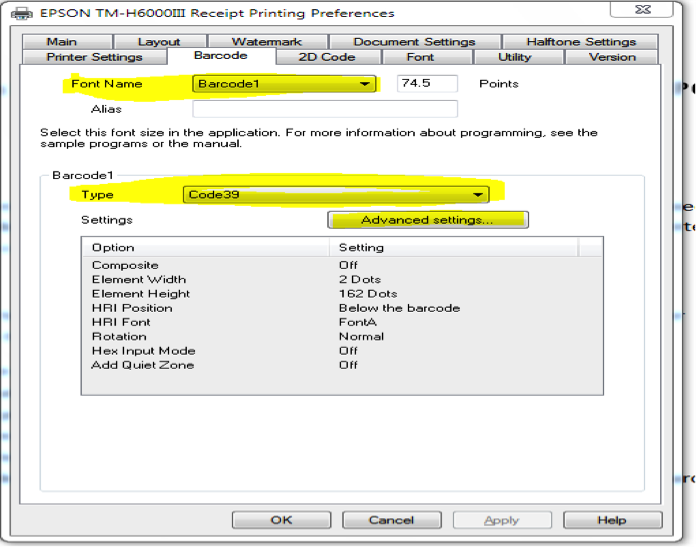Open Help for printing preferences

click(x=613, y=520)
